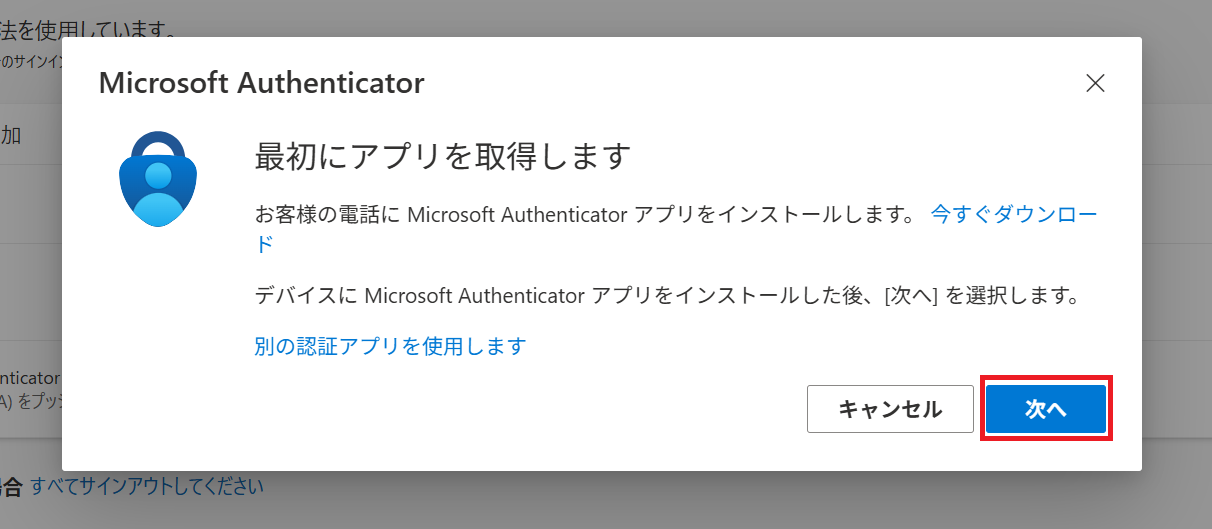Click the 最初にアプリを取得します heading
The image size is (1212, 529).
[443, 157]
